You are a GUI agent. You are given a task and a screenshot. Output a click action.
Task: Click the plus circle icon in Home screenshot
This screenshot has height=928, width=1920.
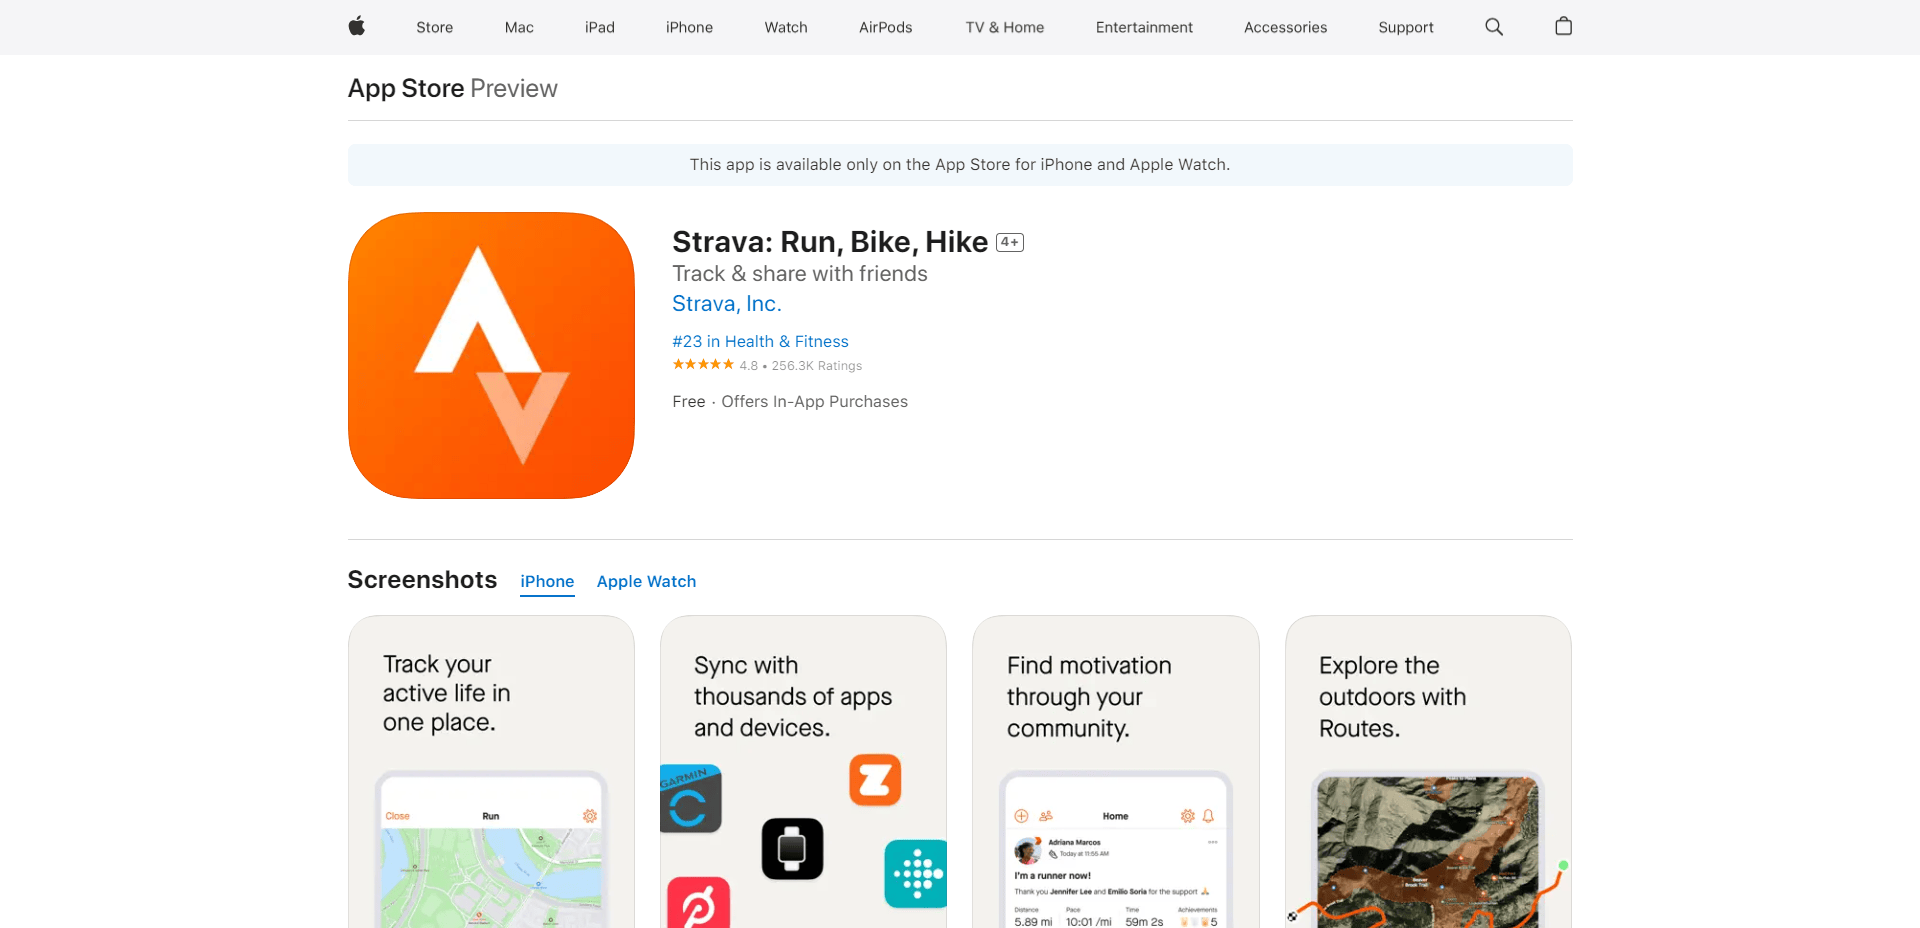point(1021,816)
